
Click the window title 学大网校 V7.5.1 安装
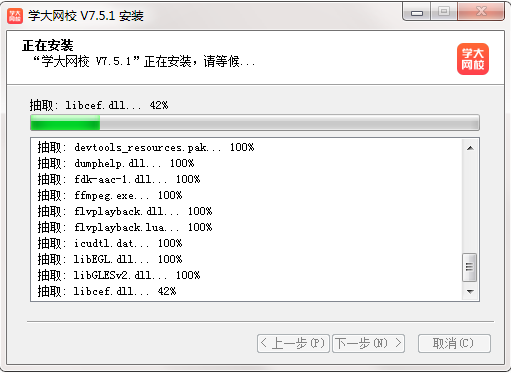click(86, 16)
